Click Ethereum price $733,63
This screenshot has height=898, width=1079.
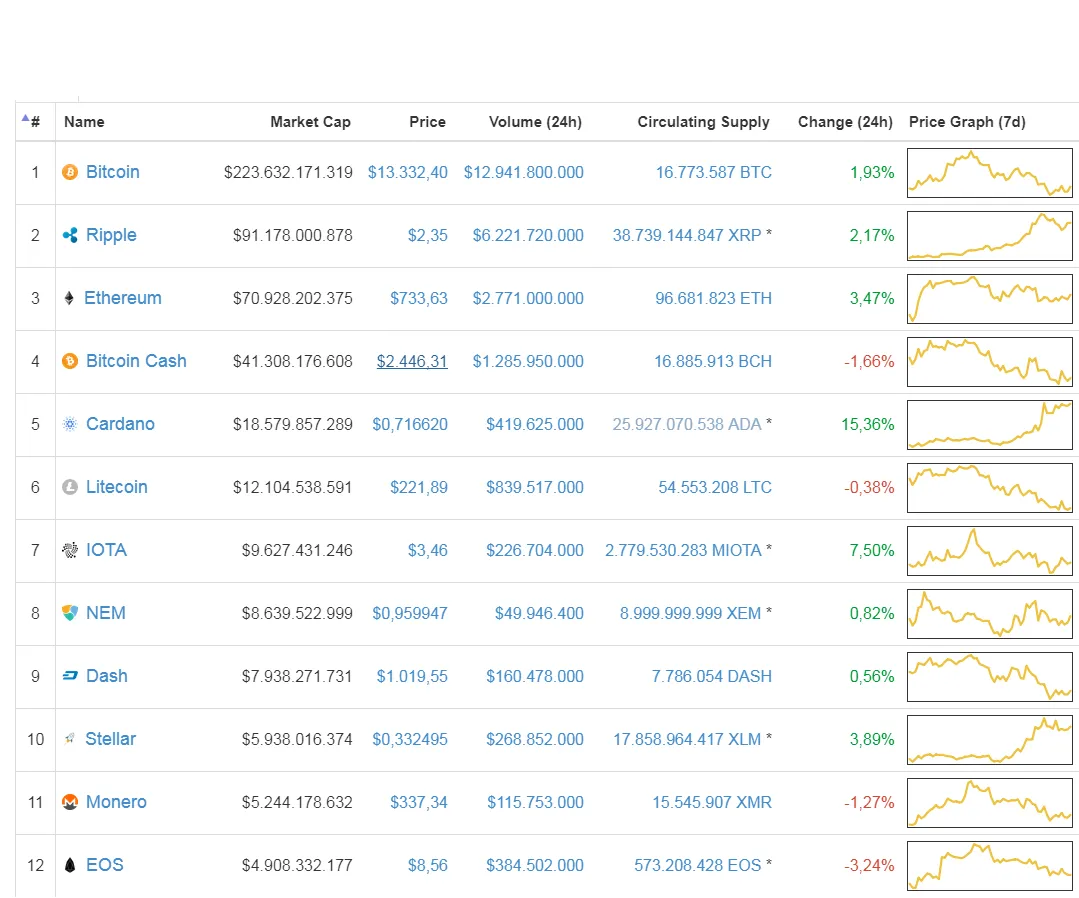click(419, 298)
